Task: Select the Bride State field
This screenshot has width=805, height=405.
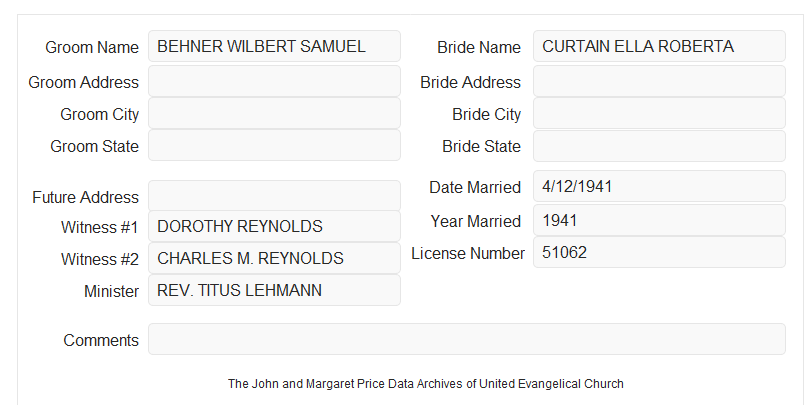Action: coord(659,146)
